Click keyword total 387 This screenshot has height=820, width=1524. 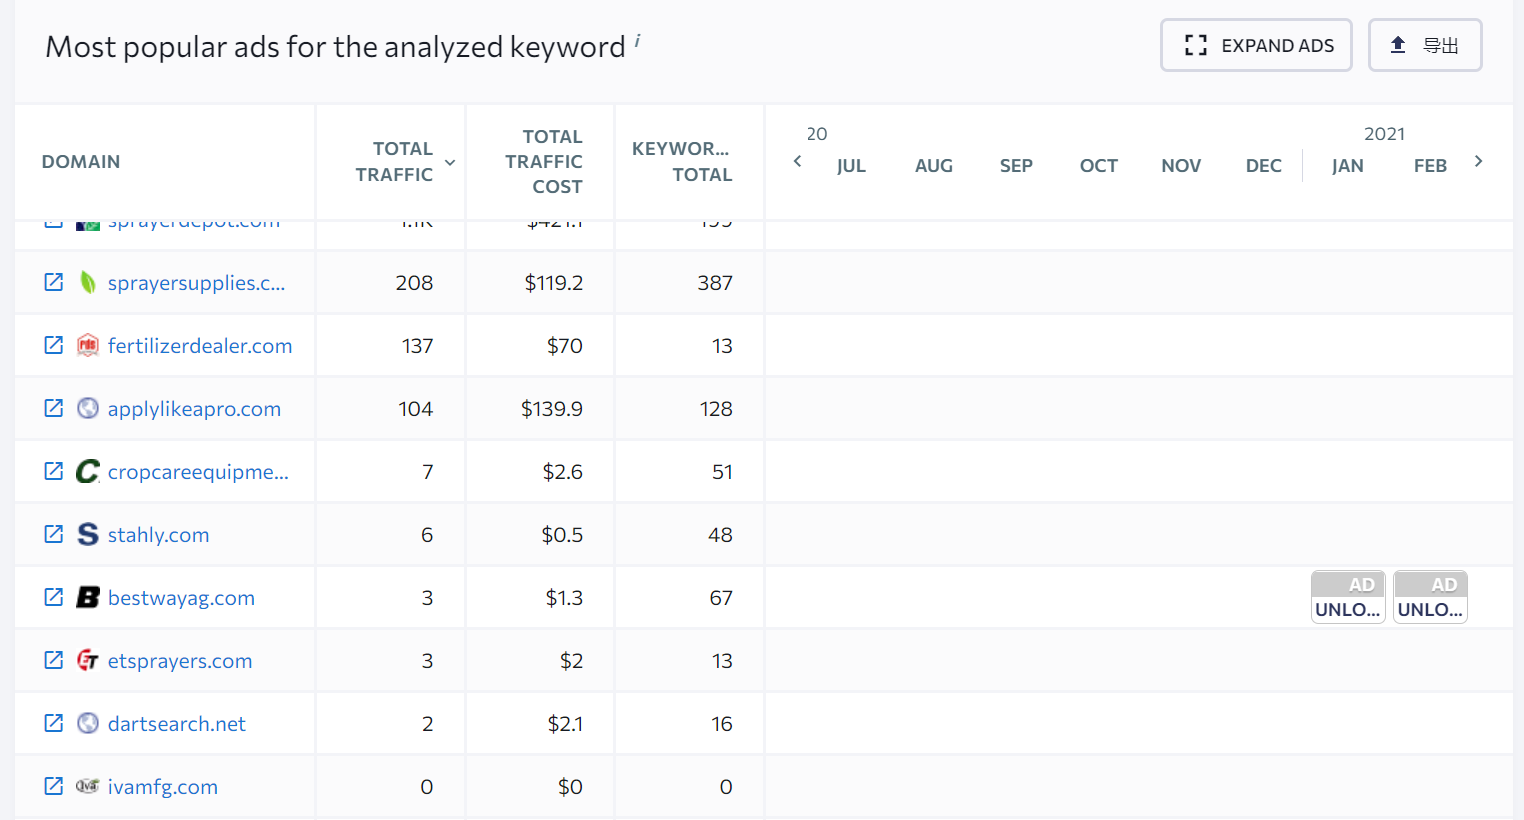715,283
